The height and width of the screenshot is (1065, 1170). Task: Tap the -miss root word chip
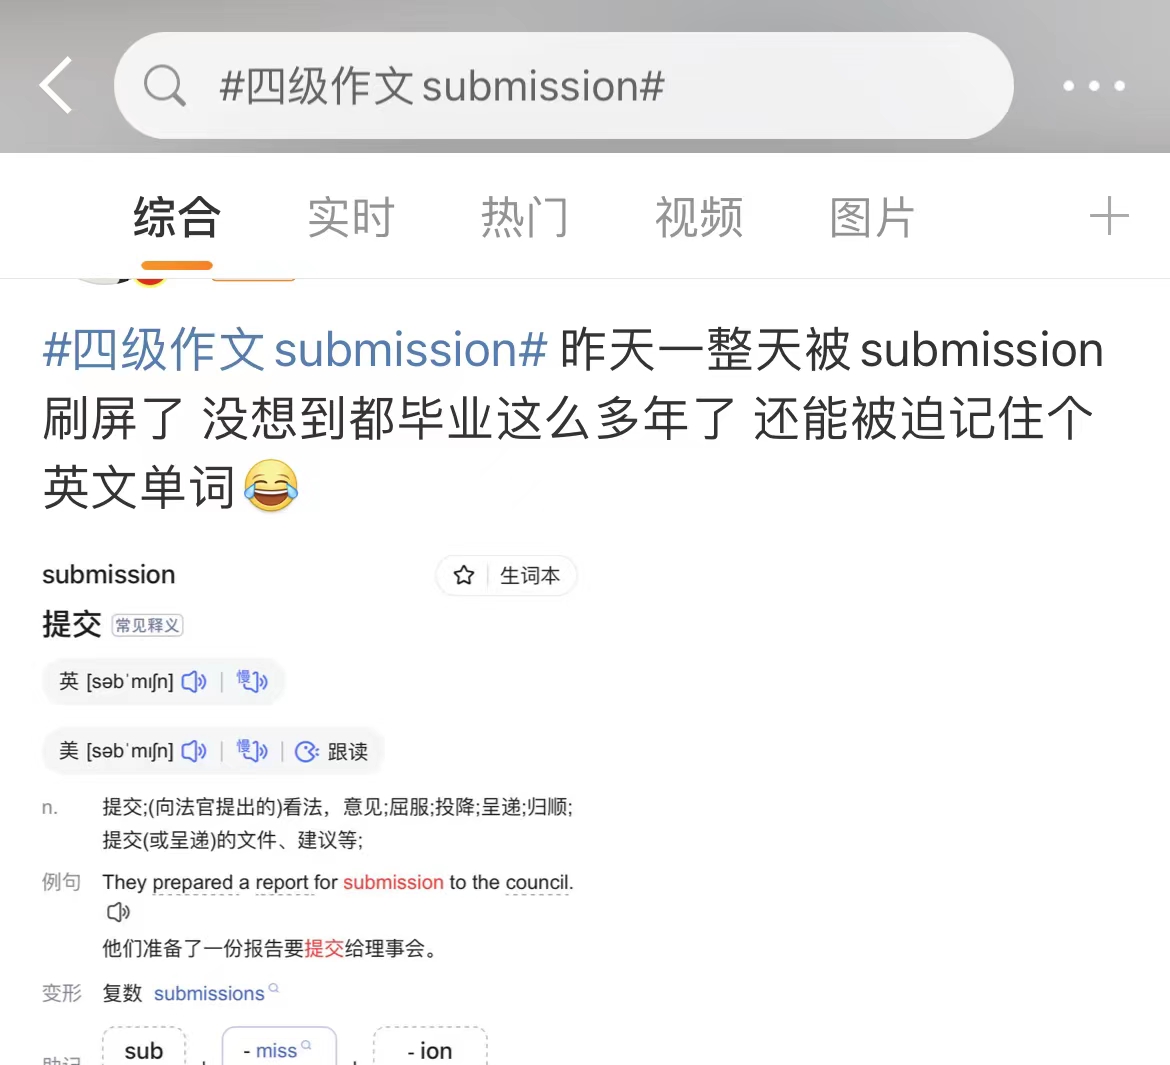pos(279,1049)
